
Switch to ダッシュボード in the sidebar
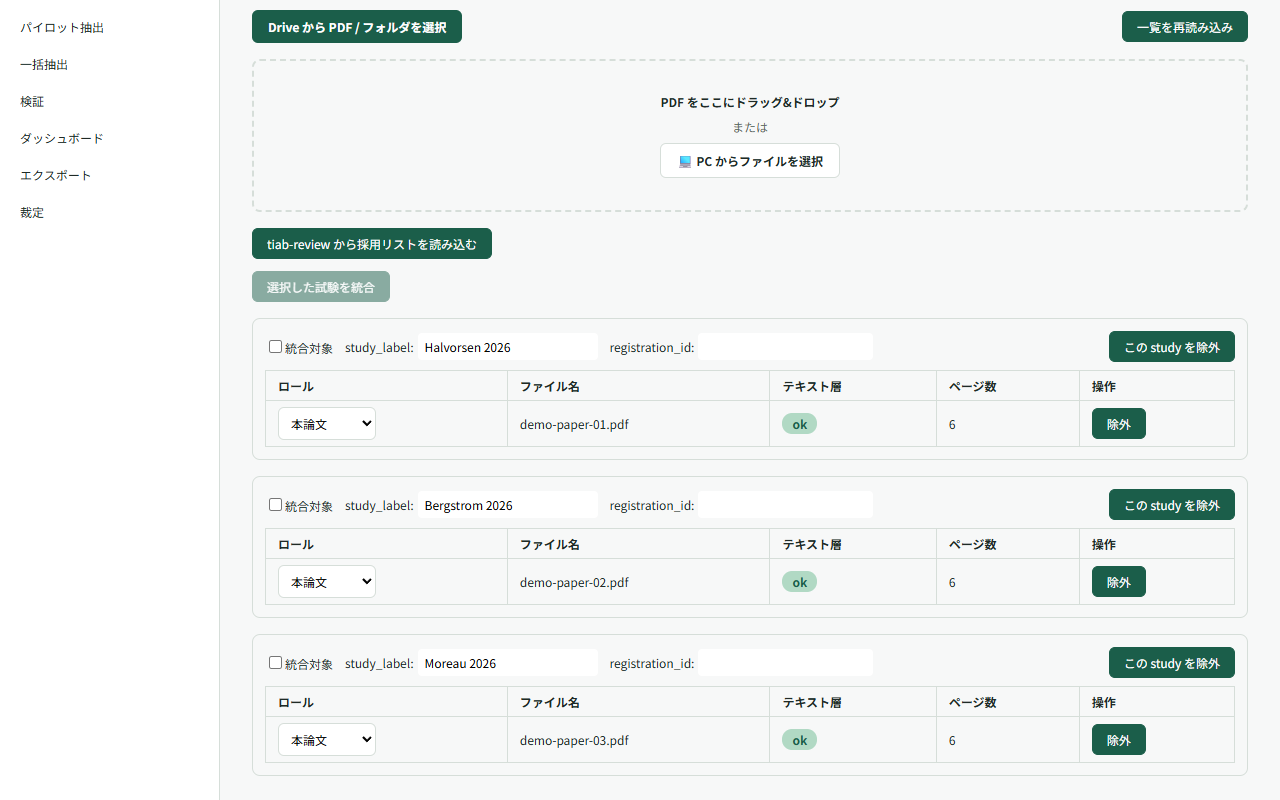pyautogui.click(x=62, y=139)
